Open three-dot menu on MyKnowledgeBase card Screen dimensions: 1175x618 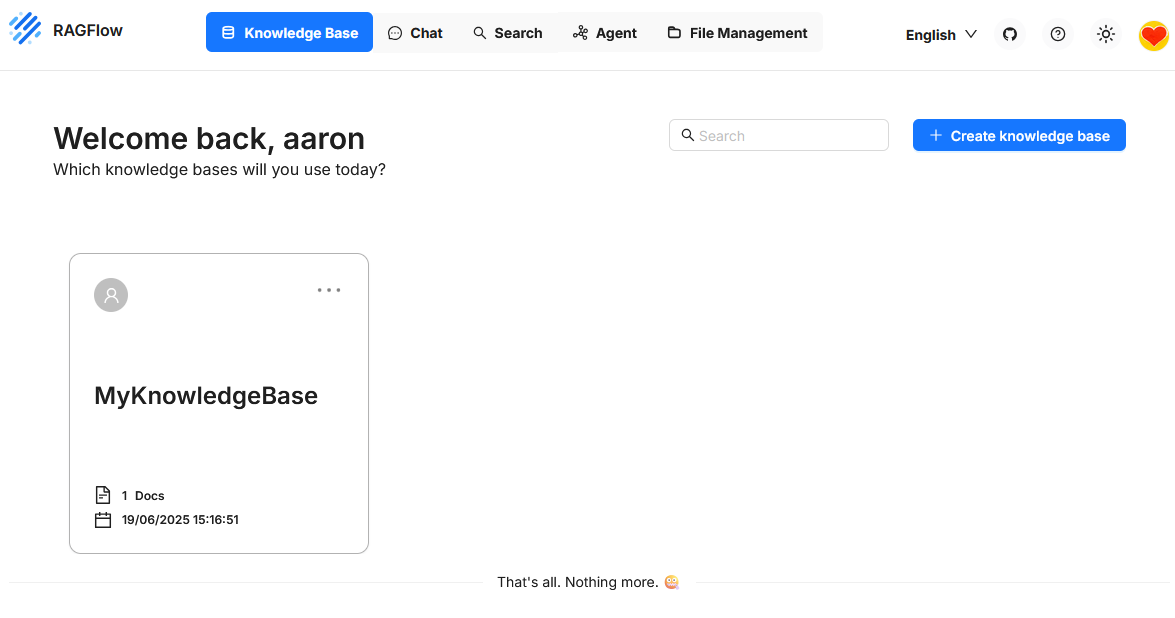tap(329, 290)
